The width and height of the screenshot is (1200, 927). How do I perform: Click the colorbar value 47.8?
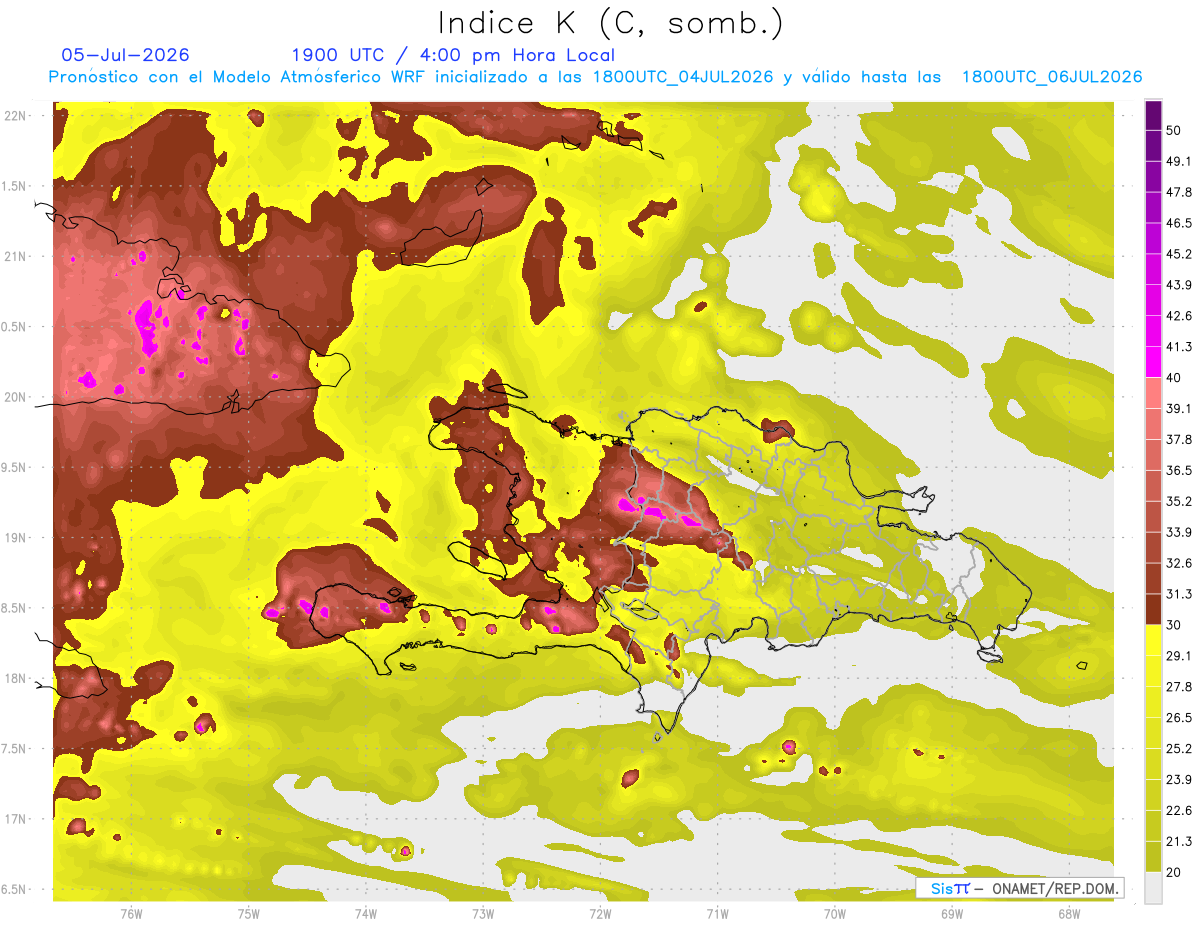click(x=1179, y=192)
